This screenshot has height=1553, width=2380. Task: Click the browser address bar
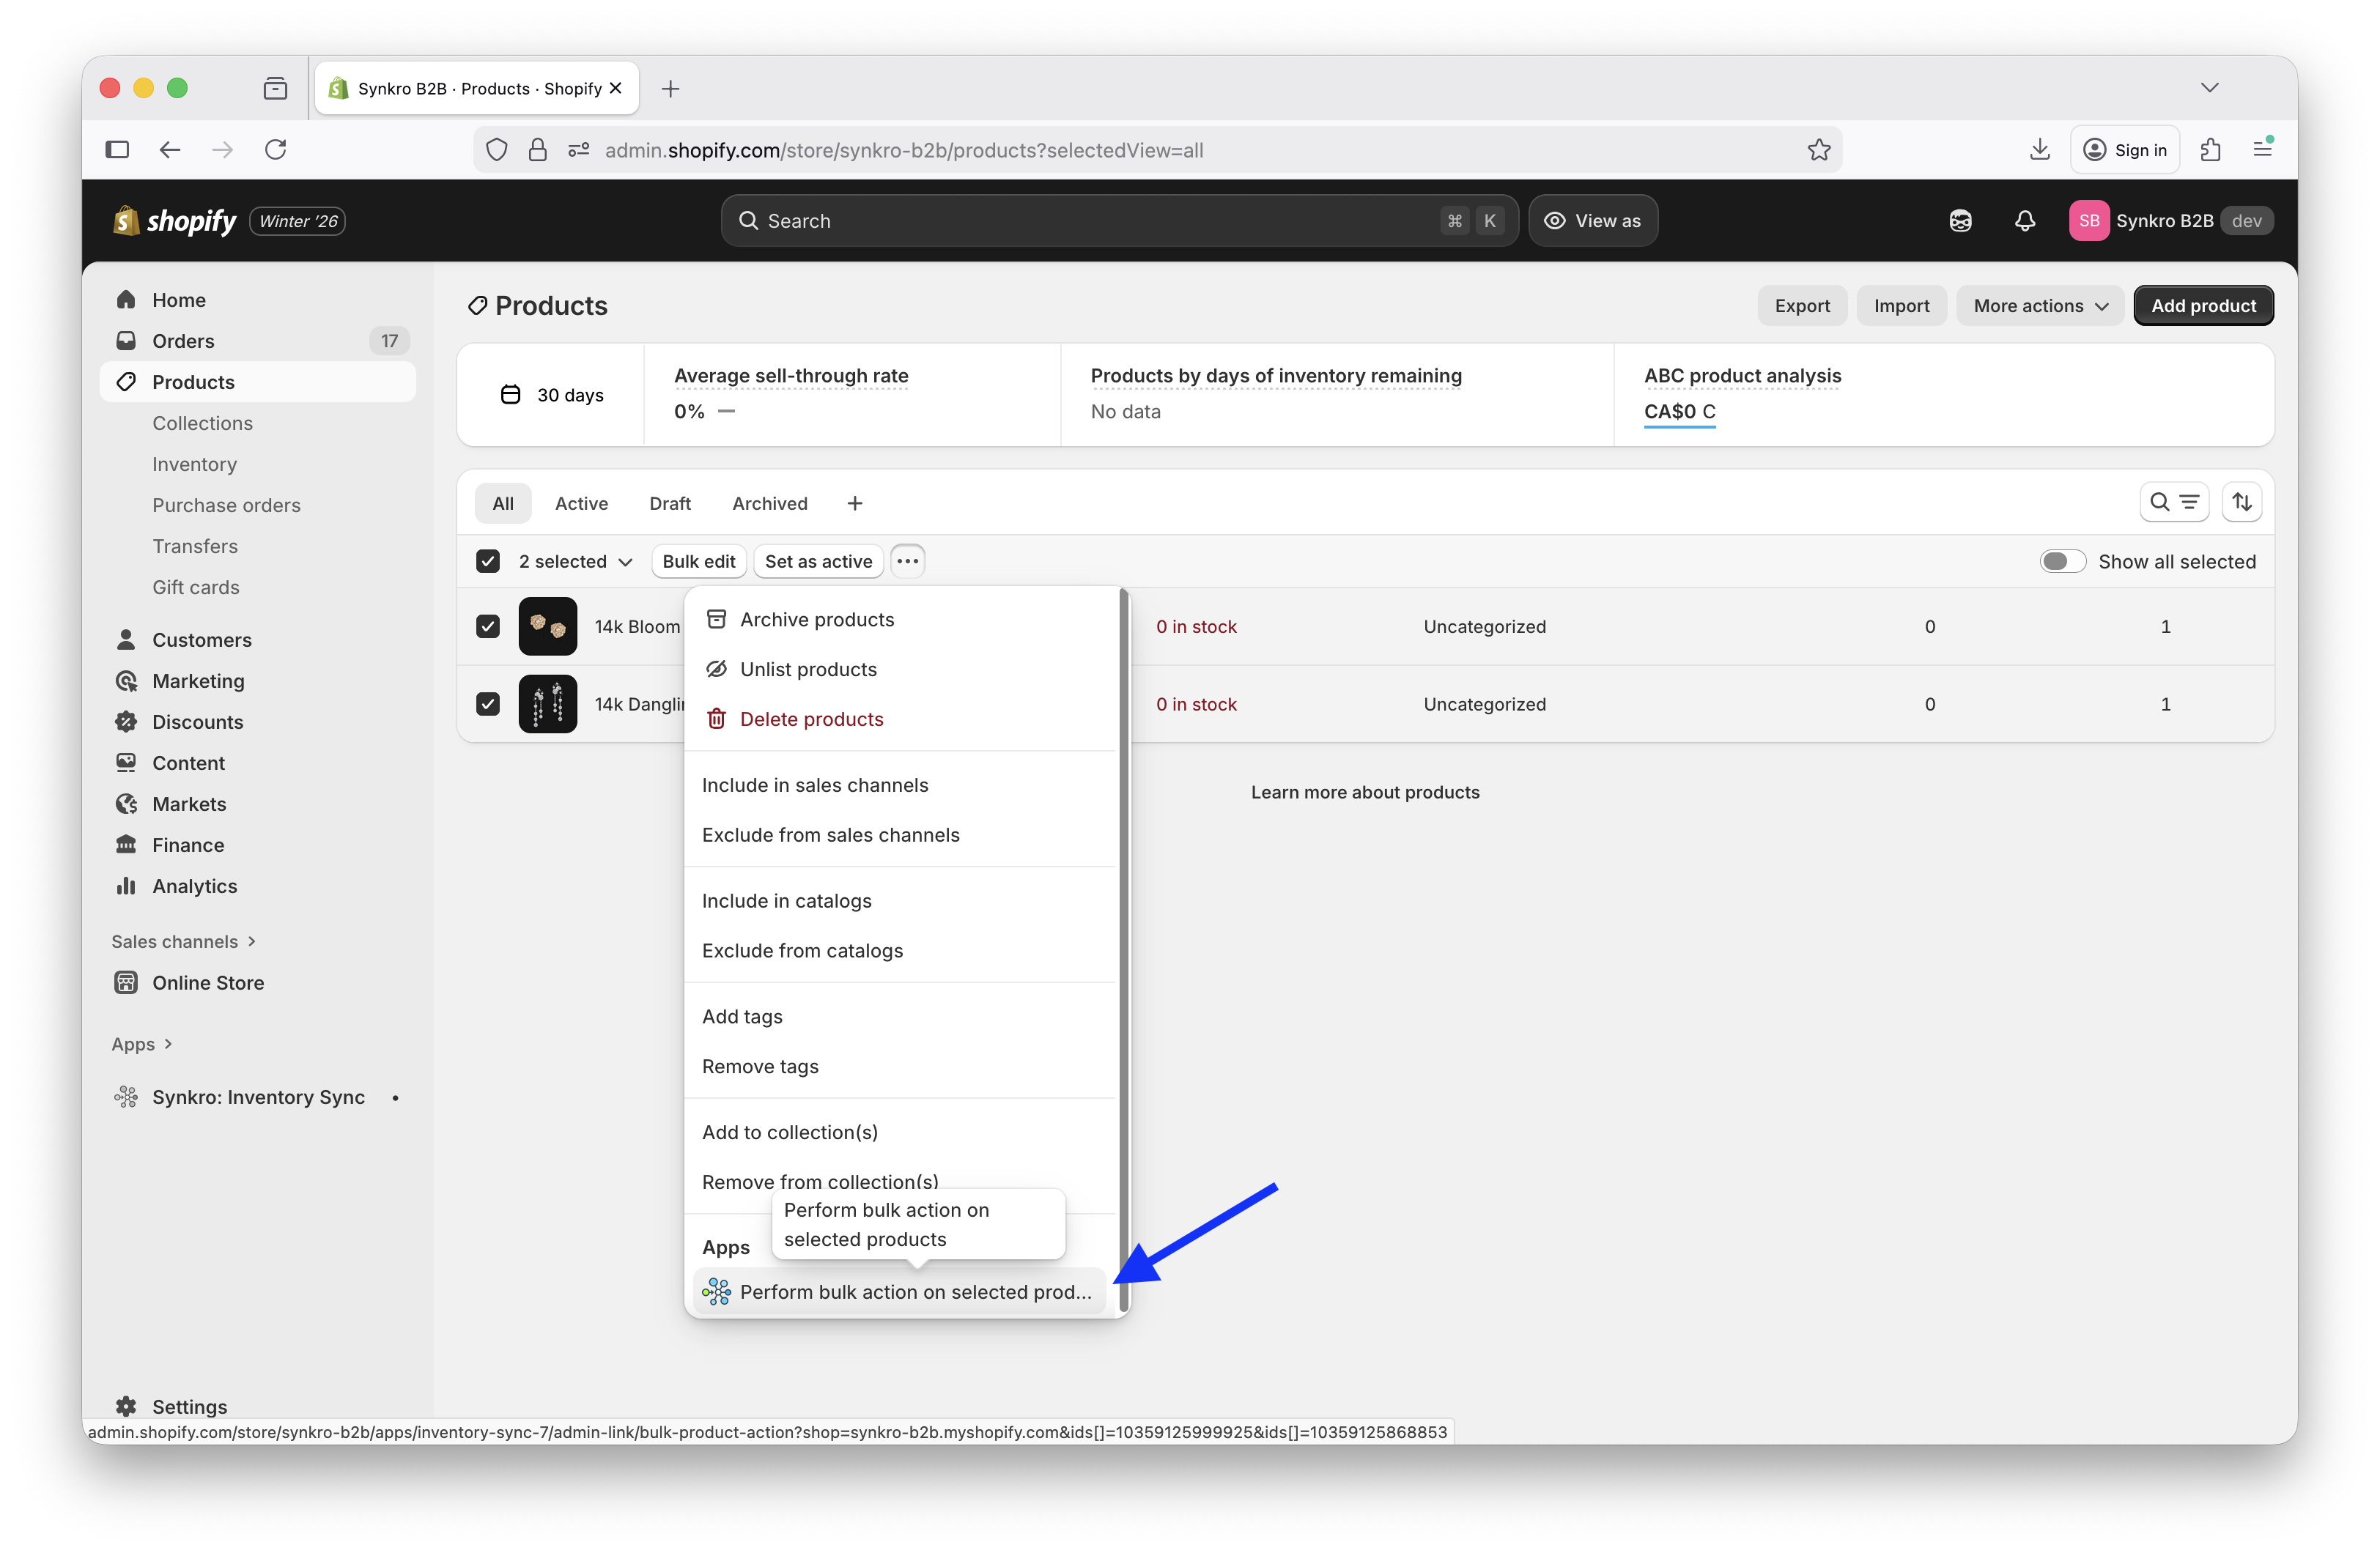(1100, 150)
